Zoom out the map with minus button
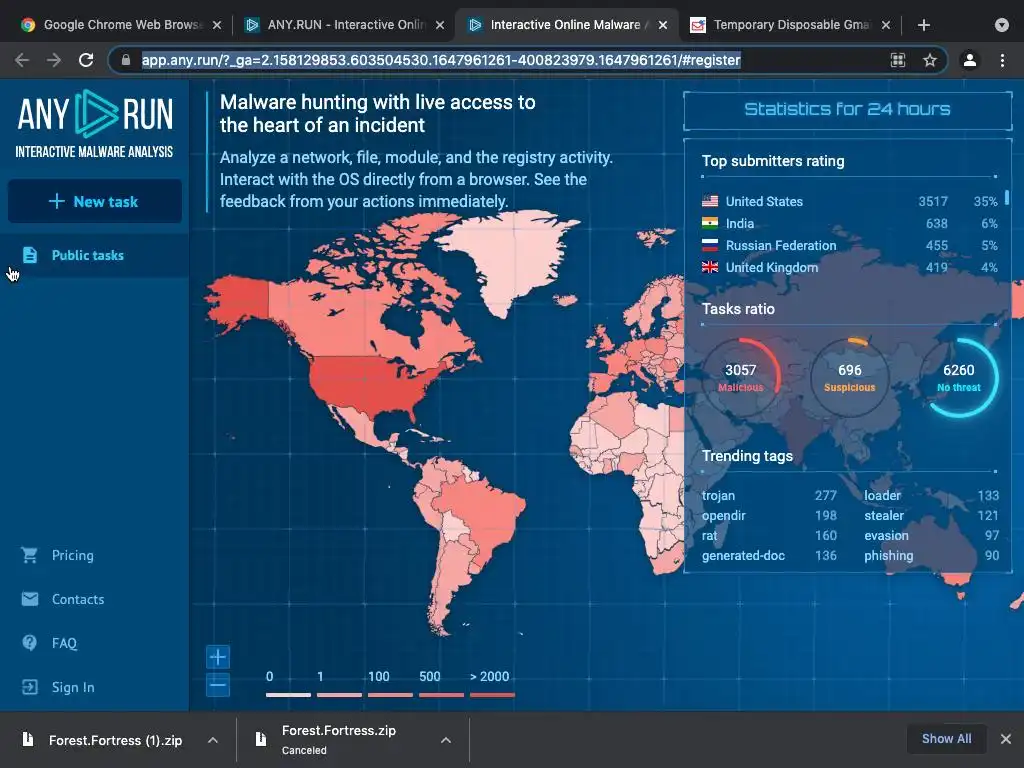This screenshot has width=1024, height=768. pyautogui.click(x=218, y=685)
